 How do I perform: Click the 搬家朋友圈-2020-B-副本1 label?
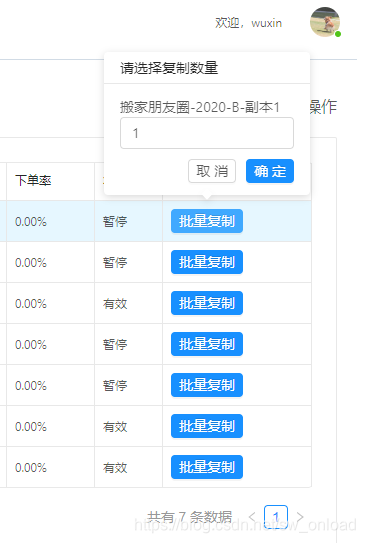[x=200, y=107]
